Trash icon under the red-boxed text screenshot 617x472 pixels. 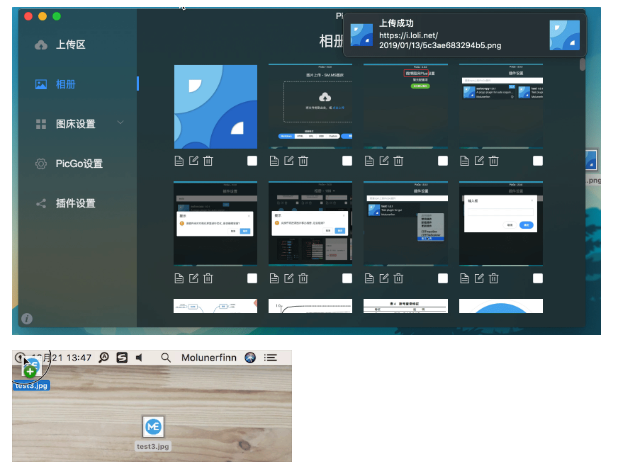(x=398, y=161)
